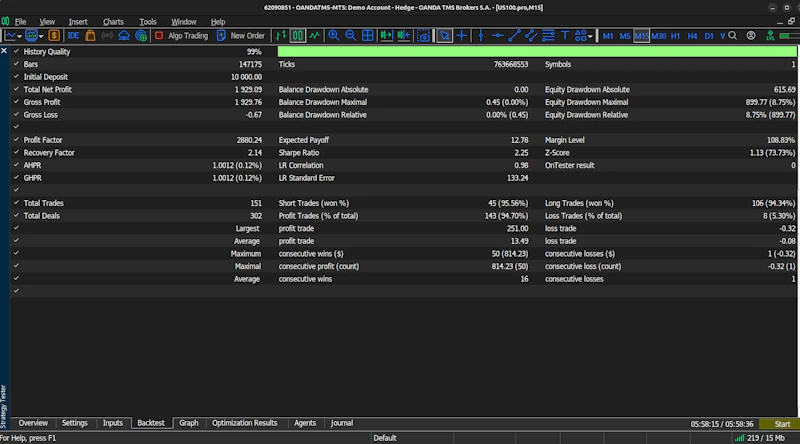Switch to the Journal tab
800x444 pixels.
[341, 423]
